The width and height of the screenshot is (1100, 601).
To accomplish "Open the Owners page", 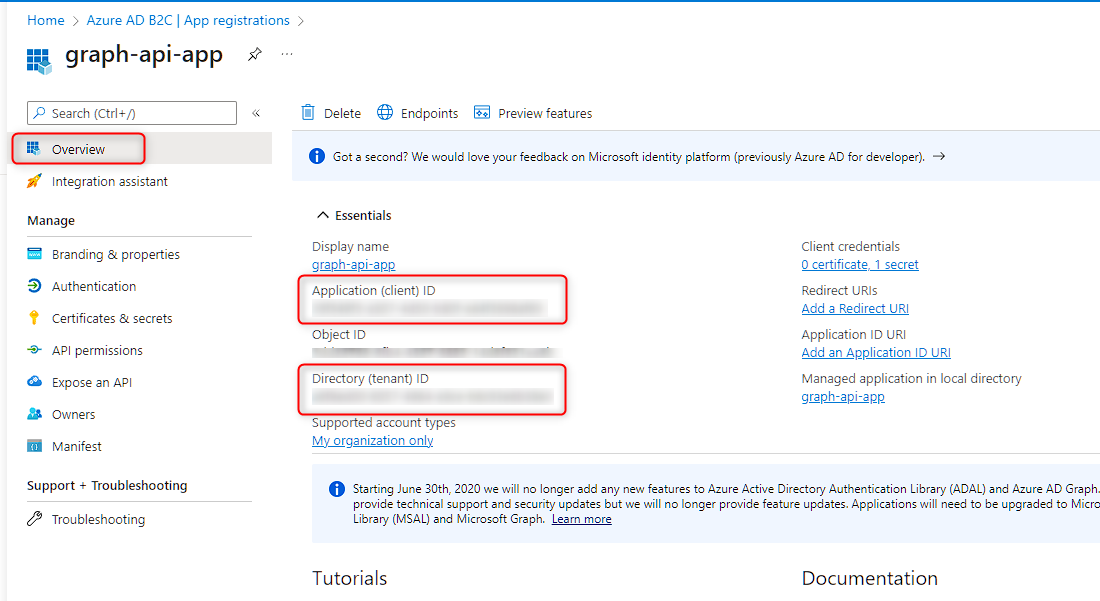I will [x=74, y=414].
